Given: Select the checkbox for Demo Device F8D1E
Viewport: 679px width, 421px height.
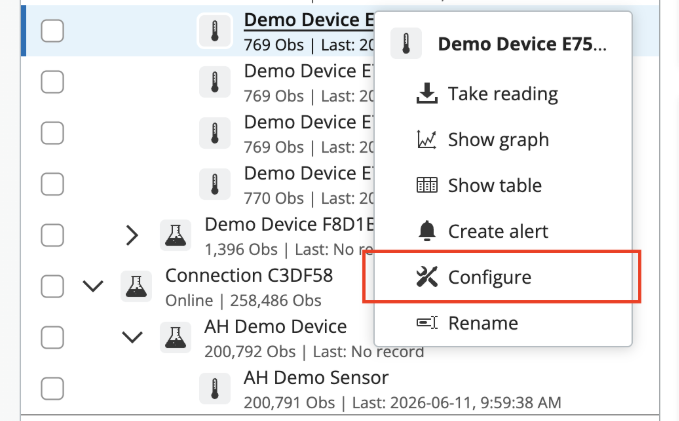Looking at the screenshot, I should [52, 235].
